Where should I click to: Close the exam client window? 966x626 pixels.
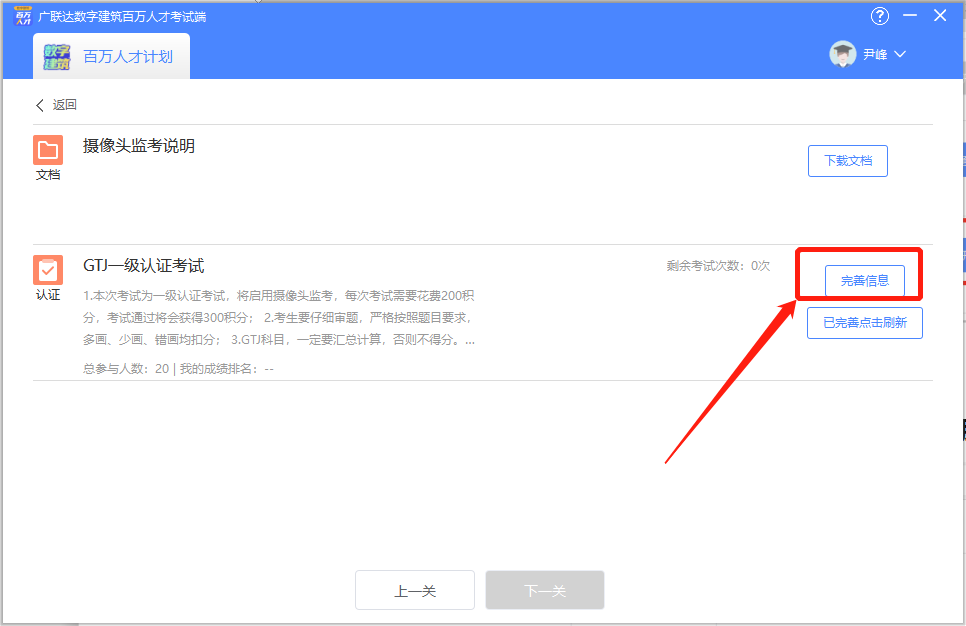(940, 15)
